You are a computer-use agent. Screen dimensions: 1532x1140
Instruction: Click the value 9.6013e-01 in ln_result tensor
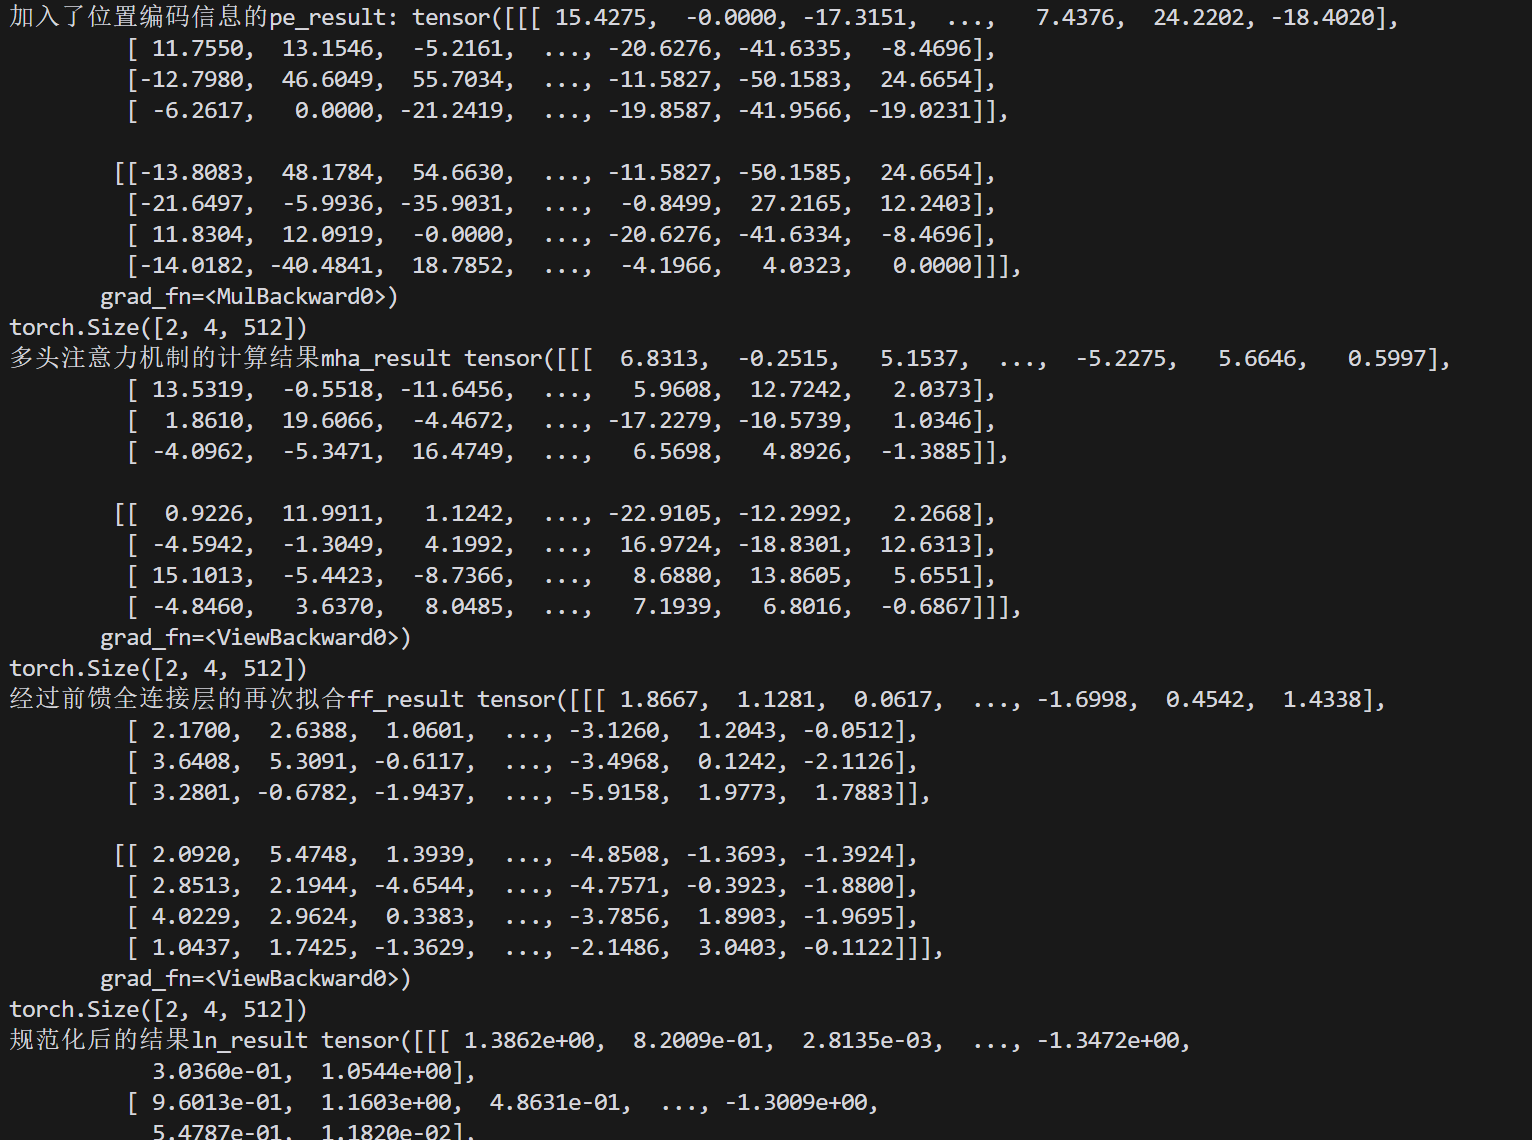click(217, 1102)
